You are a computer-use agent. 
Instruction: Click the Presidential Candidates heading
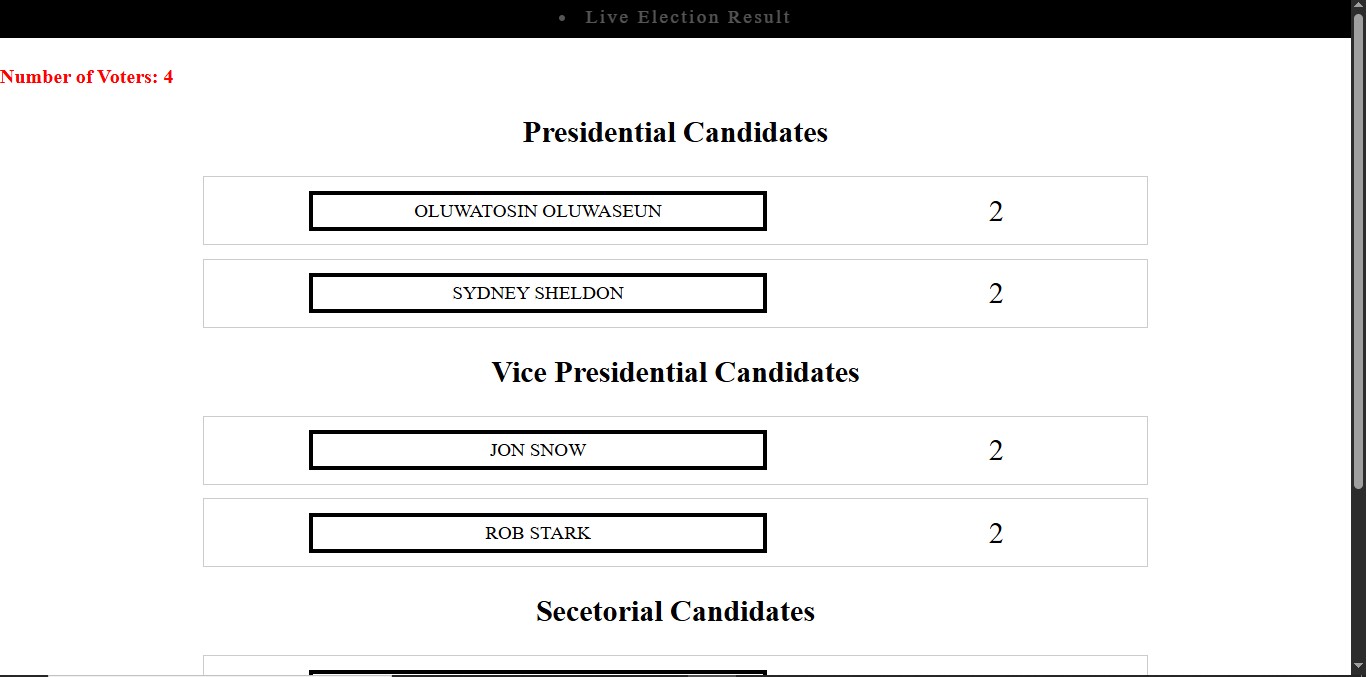pyautogui.click(x=675, y=132)
